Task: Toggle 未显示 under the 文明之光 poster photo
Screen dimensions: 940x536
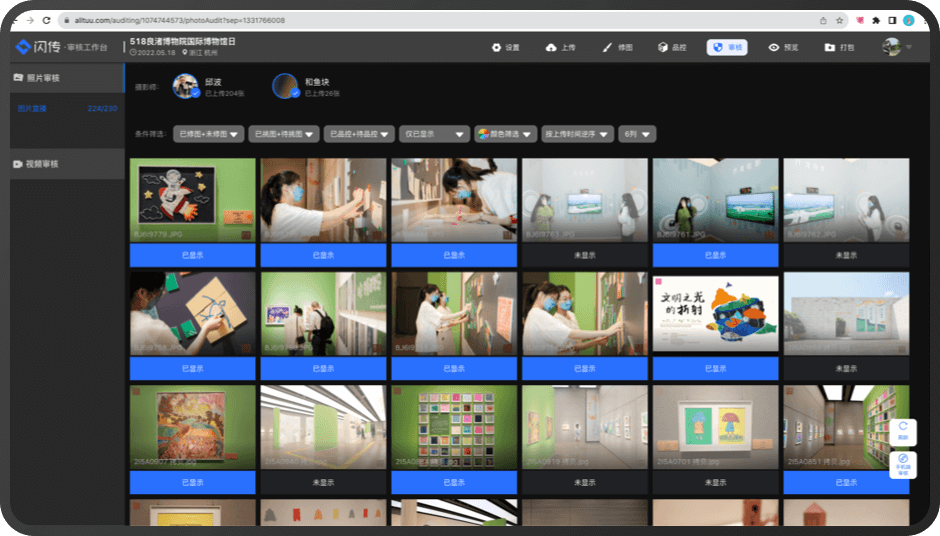Action: point(715,368)
